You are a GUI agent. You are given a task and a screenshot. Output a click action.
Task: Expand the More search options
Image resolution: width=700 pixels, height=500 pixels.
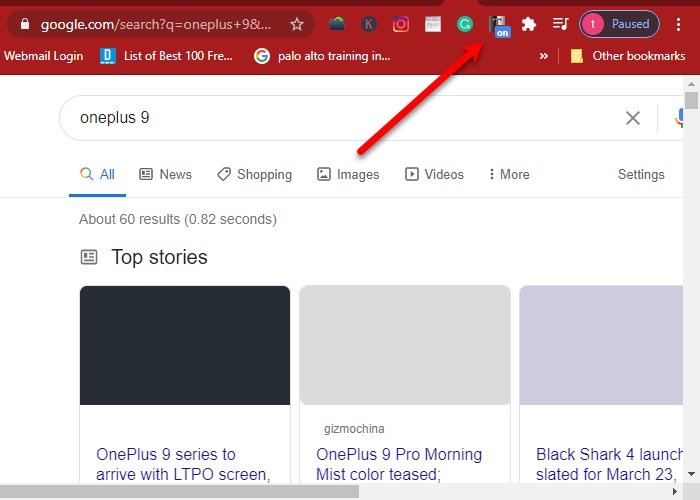point(509,175)
